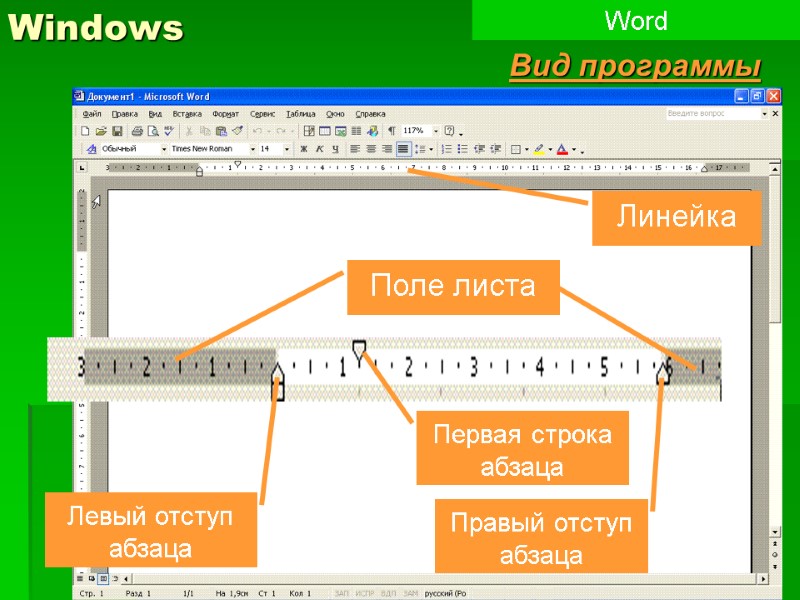Open the font size 14 dropdown

(287, 149)
